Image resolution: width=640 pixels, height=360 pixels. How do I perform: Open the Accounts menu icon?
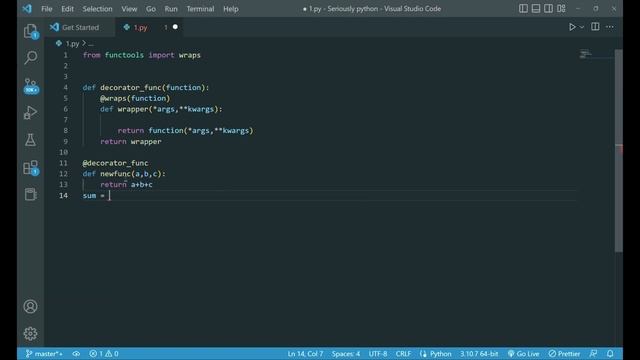[x=31, y=307]
